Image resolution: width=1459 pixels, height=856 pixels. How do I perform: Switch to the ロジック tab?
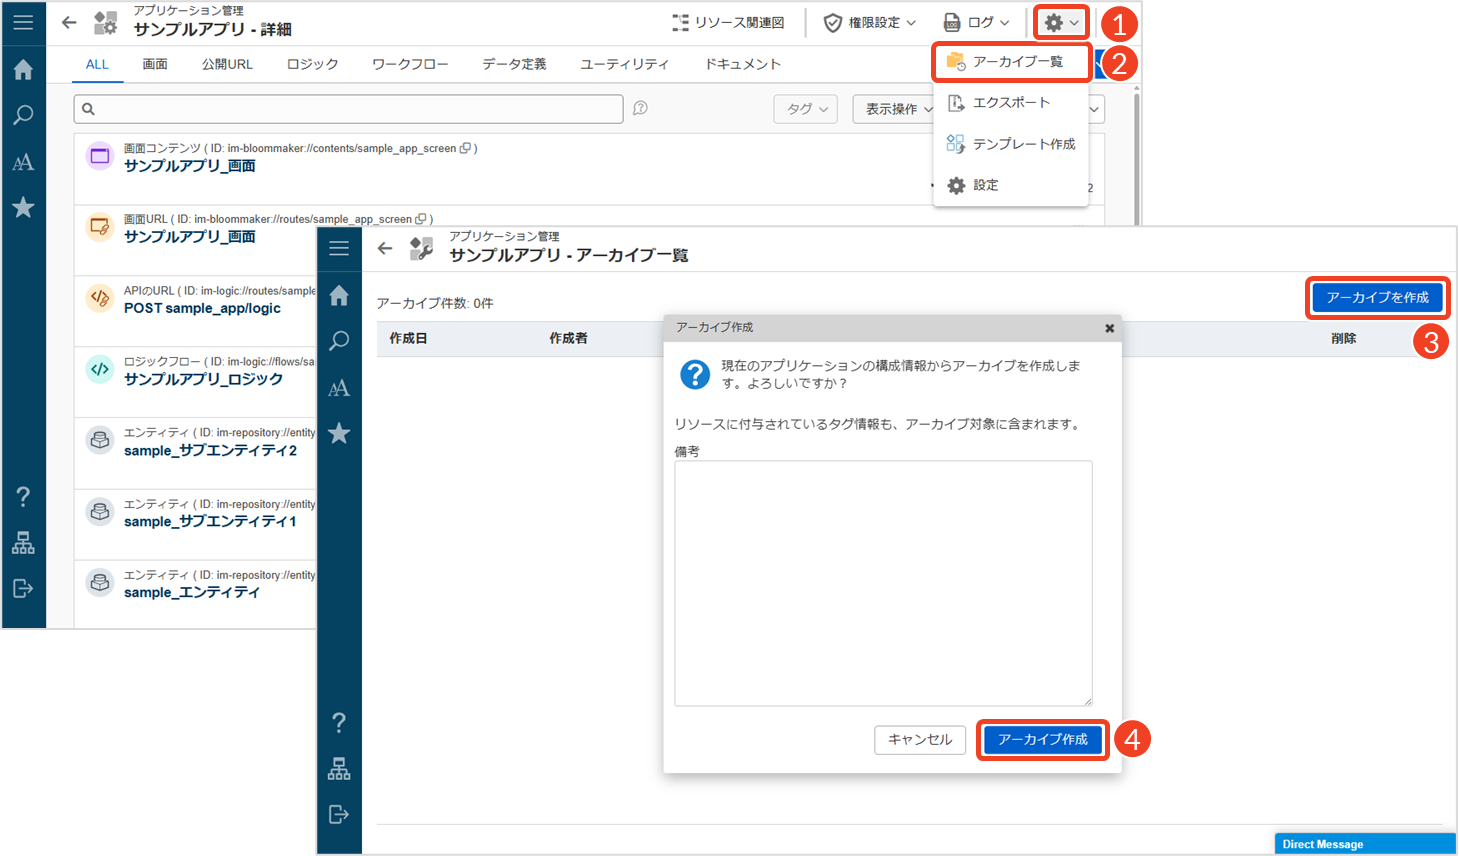312,64
